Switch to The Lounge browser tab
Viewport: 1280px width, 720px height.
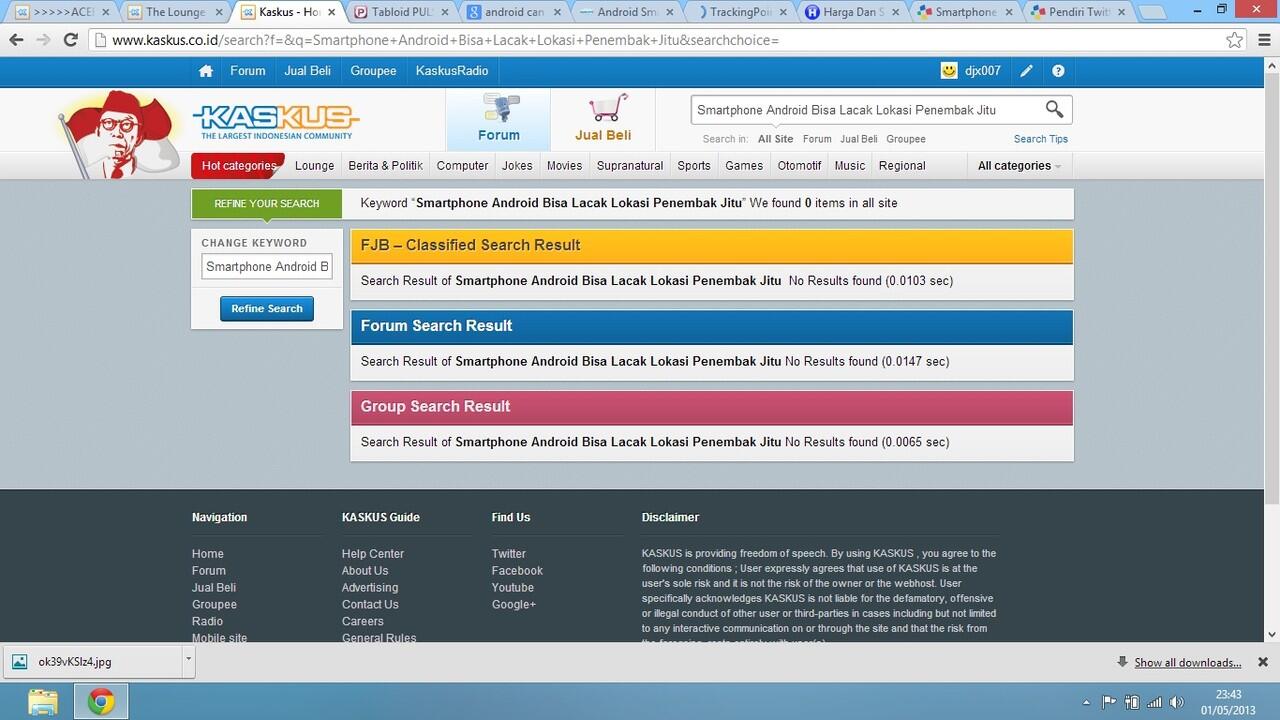[175, 12]
